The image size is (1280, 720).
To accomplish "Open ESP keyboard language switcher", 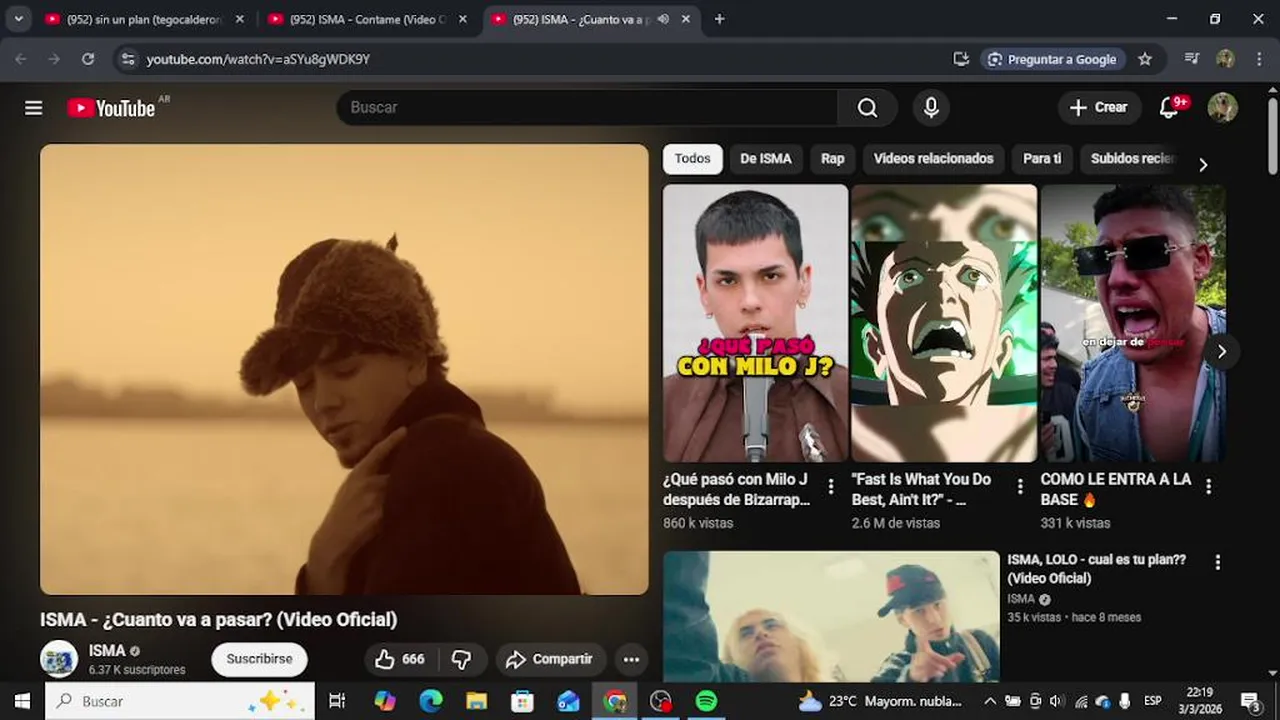I will point(1152,701).
